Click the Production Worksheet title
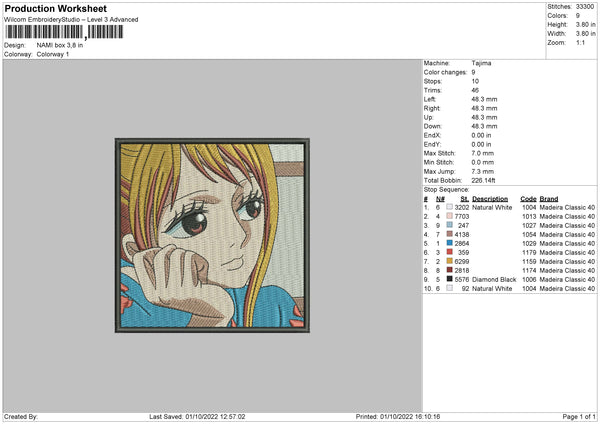Image resolution: width=600 pixels, height=424 pixels. click(x=55, y=8)
